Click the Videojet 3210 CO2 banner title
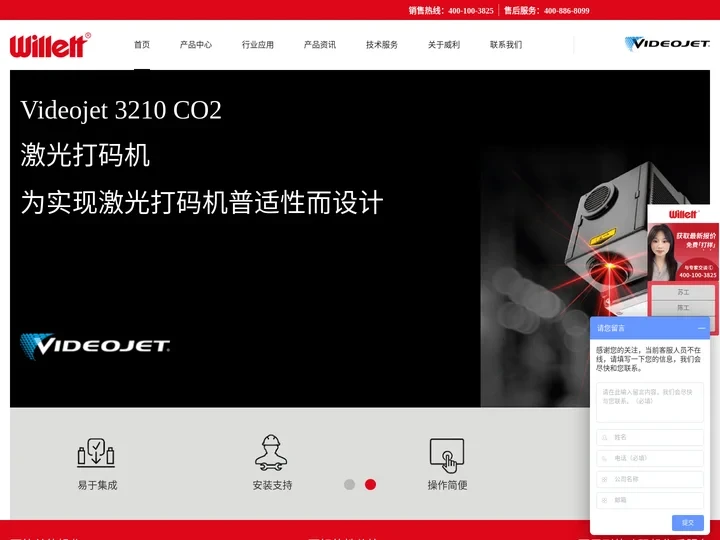Screen dimensions: 720x540 (x=121, y=110)
